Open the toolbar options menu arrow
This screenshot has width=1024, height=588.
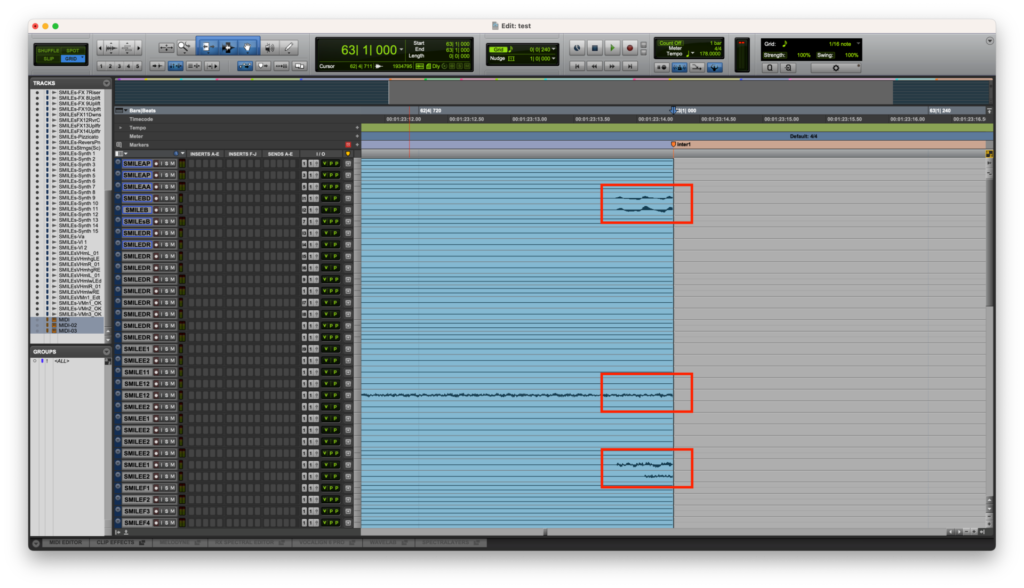[x=989, y=41]
